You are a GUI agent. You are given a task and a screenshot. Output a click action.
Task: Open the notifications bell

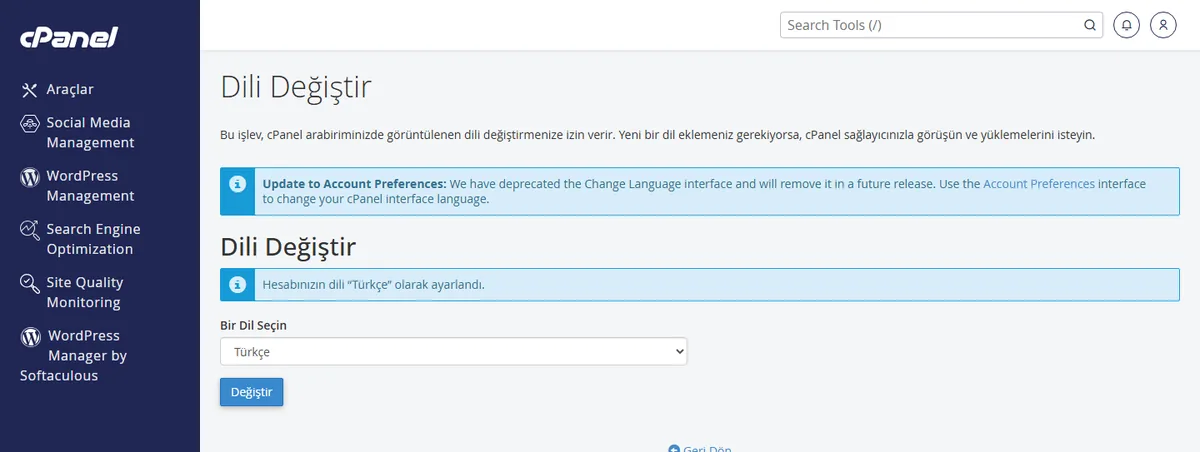(1127, 25)
